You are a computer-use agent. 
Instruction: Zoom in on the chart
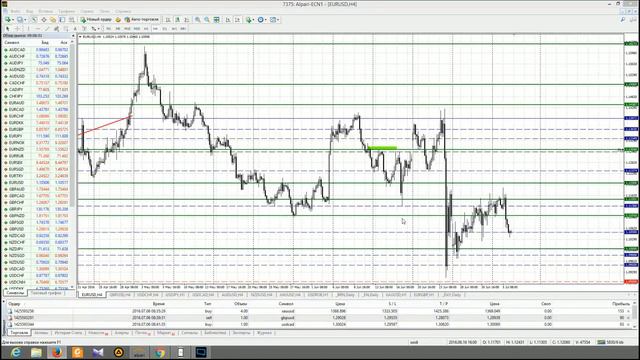click(x=197, y=20)
